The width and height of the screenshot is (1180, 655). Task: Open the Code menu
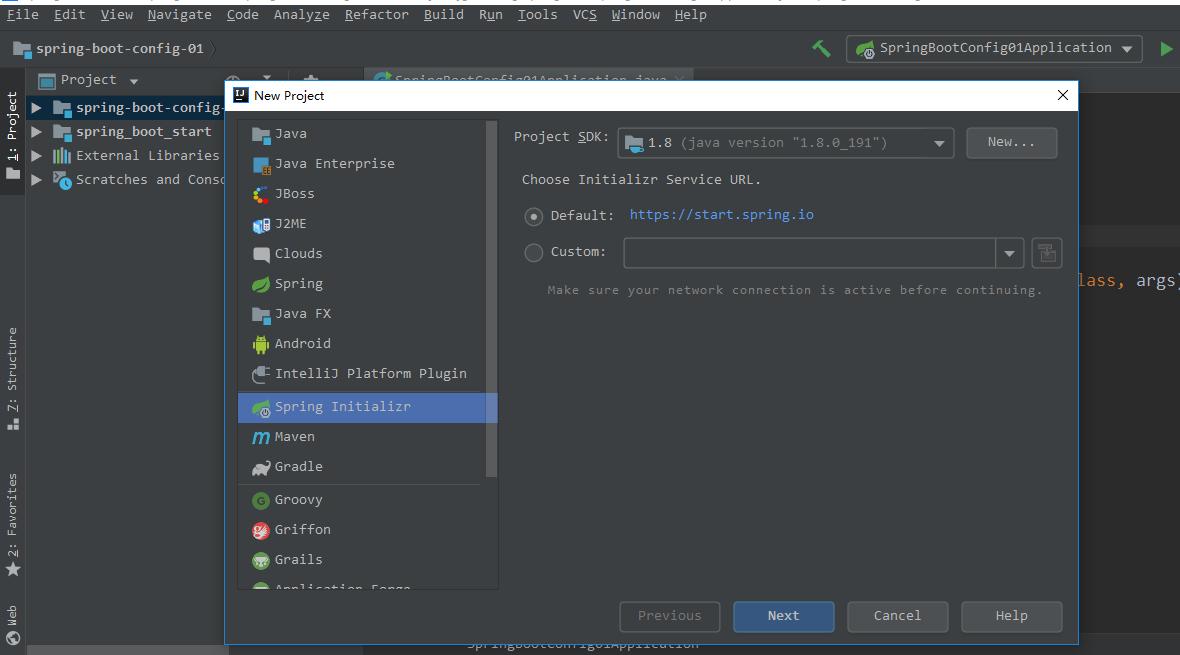[242, 15]
